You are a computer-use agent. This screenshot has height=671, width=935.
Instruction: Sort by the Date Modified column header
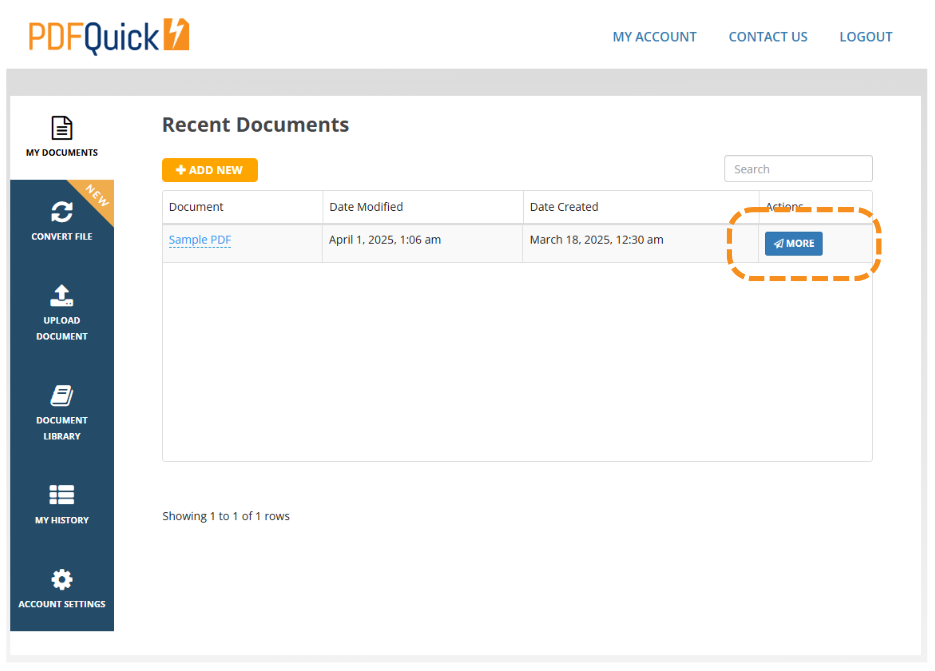coord(423,207)
